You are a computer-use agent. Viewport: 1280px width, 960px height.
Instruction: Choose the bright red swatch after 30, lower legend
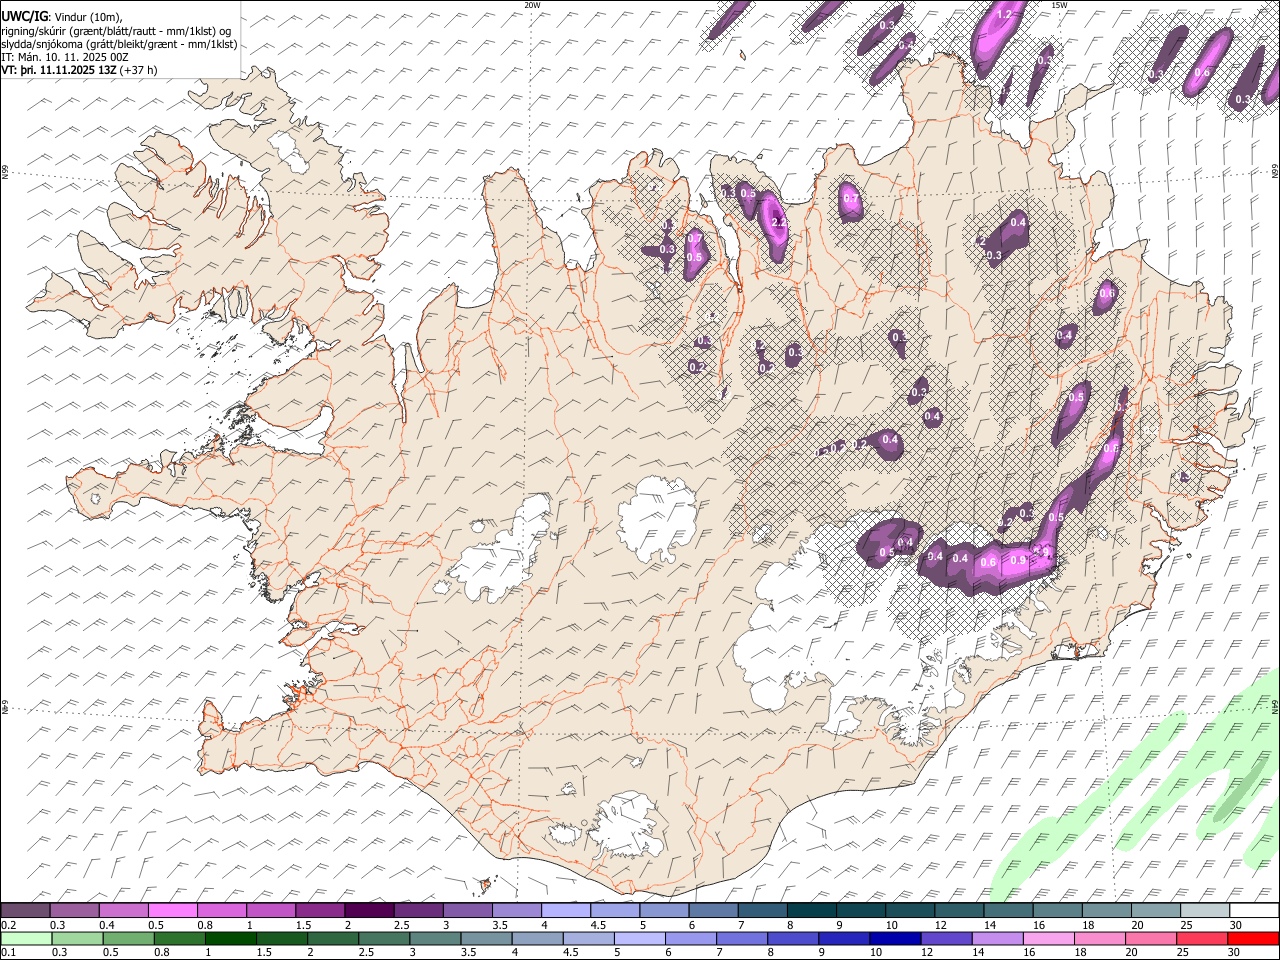point(1253,938)
